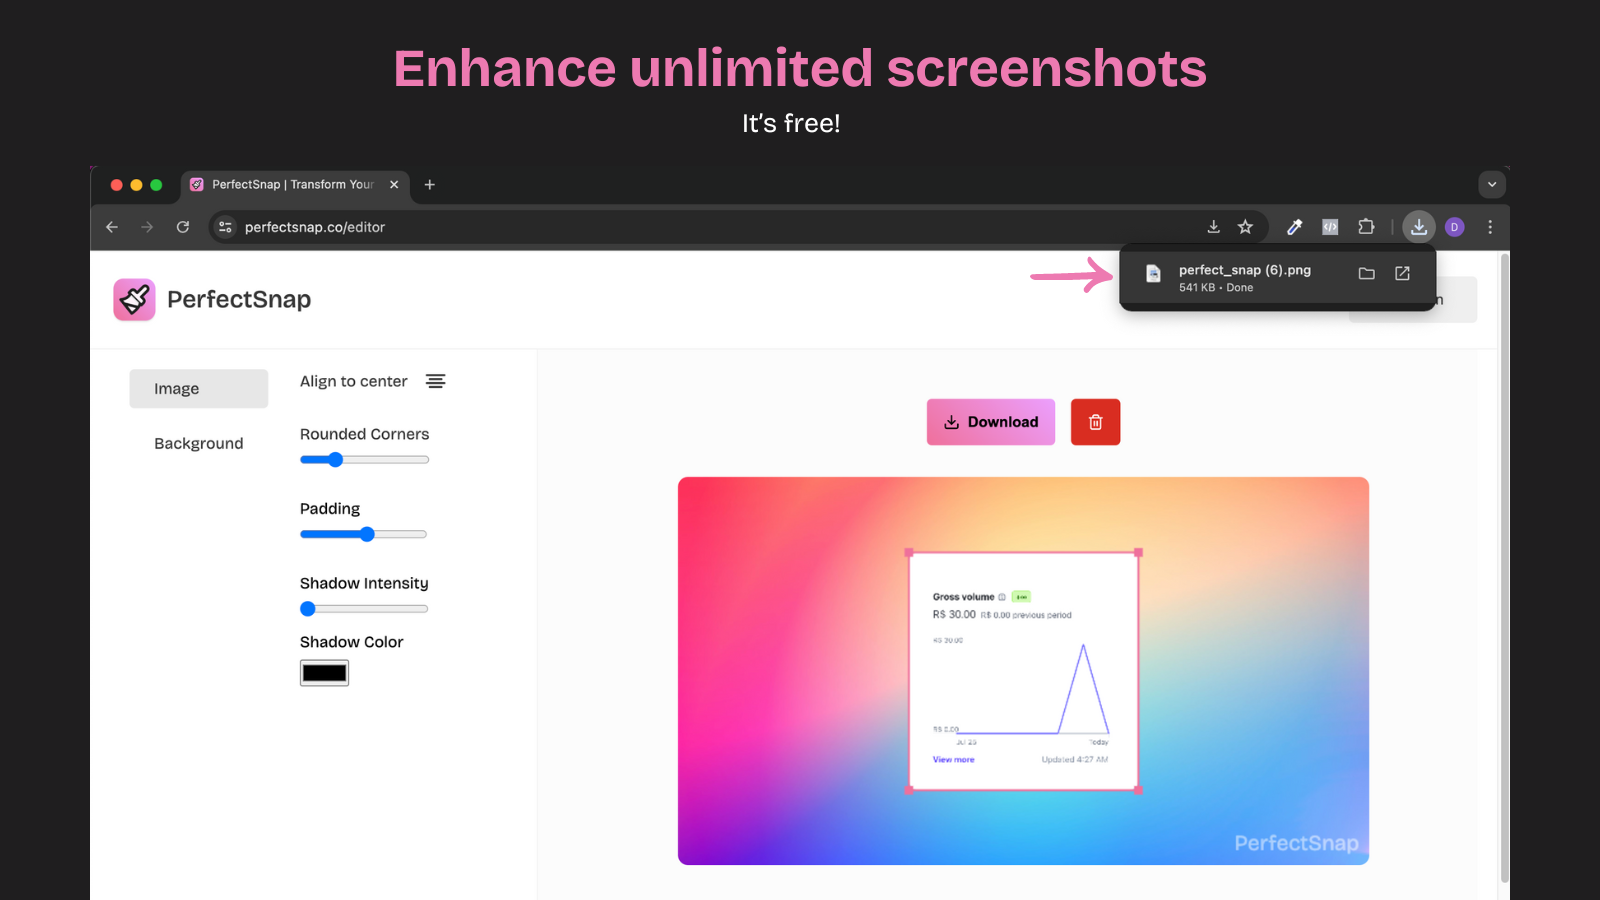
Task: Click install app icon in address bar
Action: pyautogui.click(x=1213, y=227)
